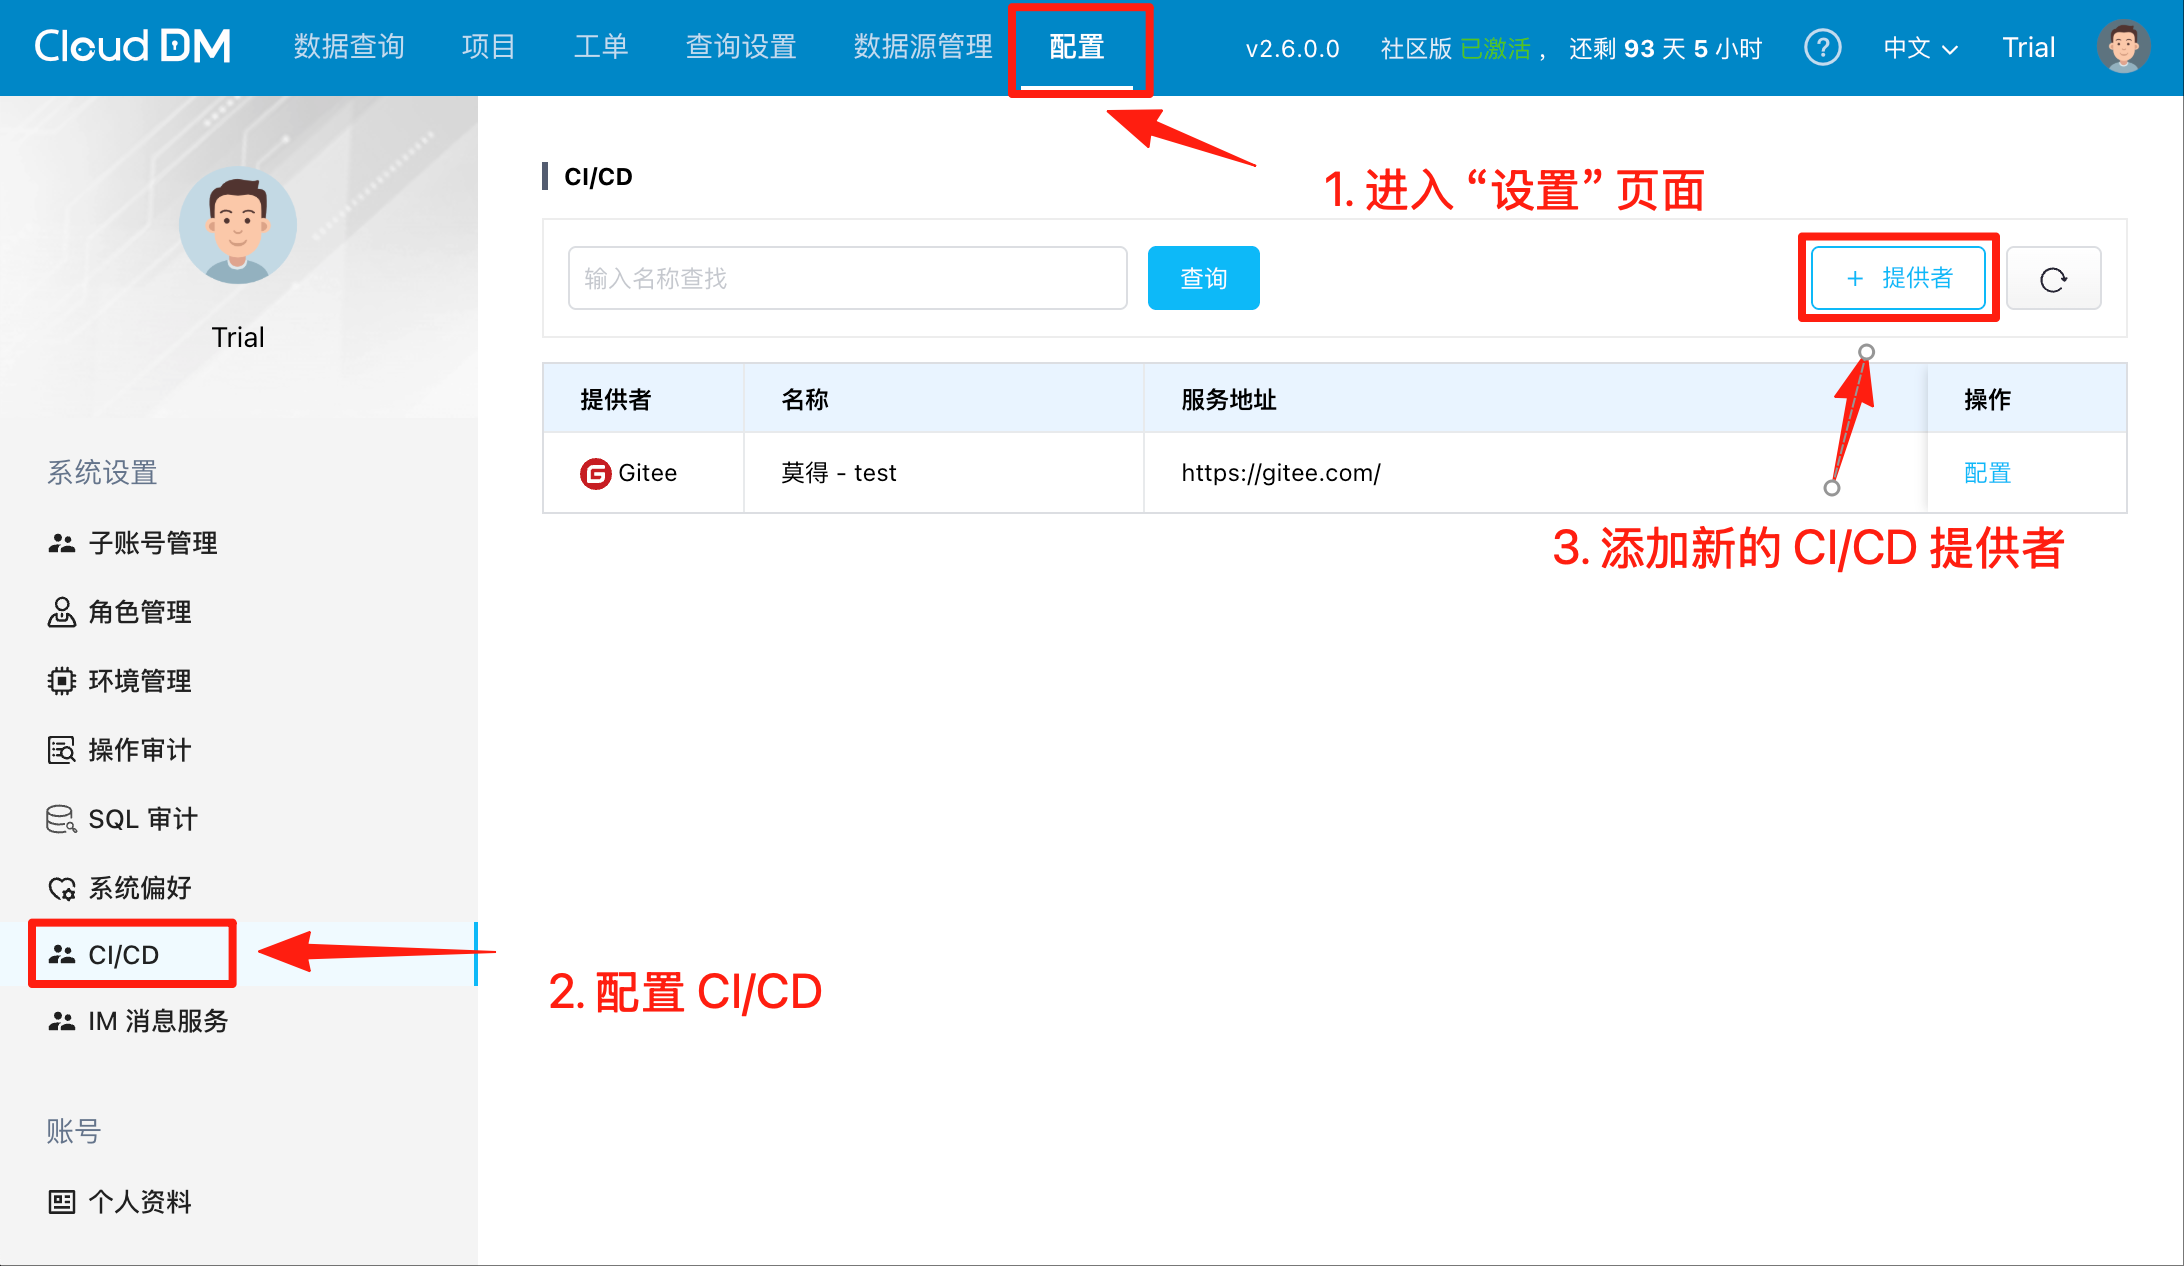Click the Gitee provider logo
2184x1266 pixels.
click(x=595, y=473)
